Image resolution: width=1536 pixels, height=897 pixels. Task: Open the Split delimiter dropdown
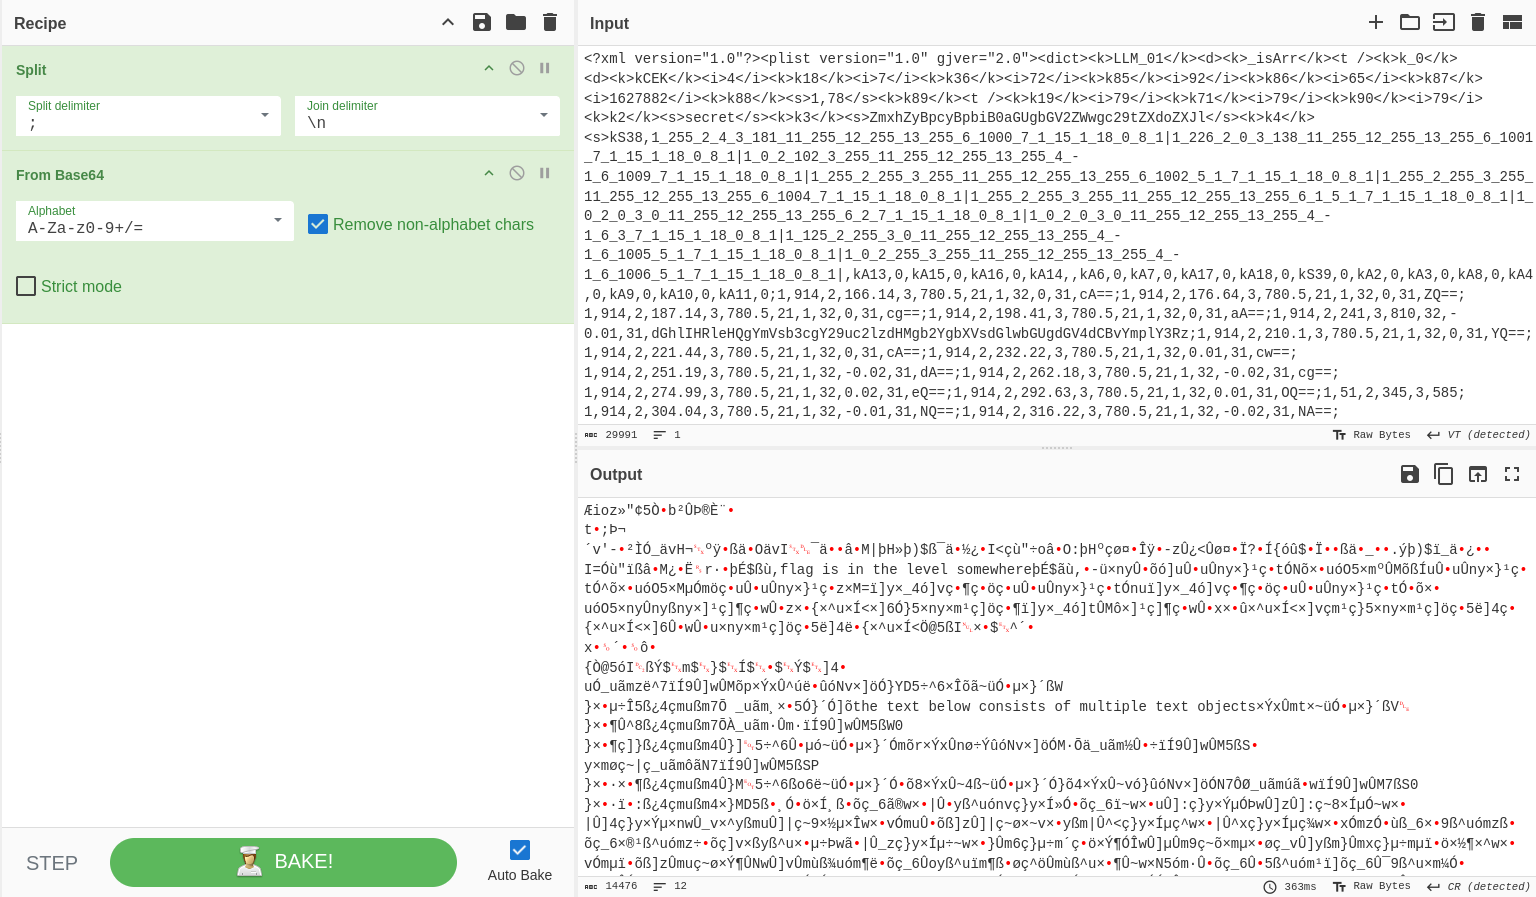(265, 115)
